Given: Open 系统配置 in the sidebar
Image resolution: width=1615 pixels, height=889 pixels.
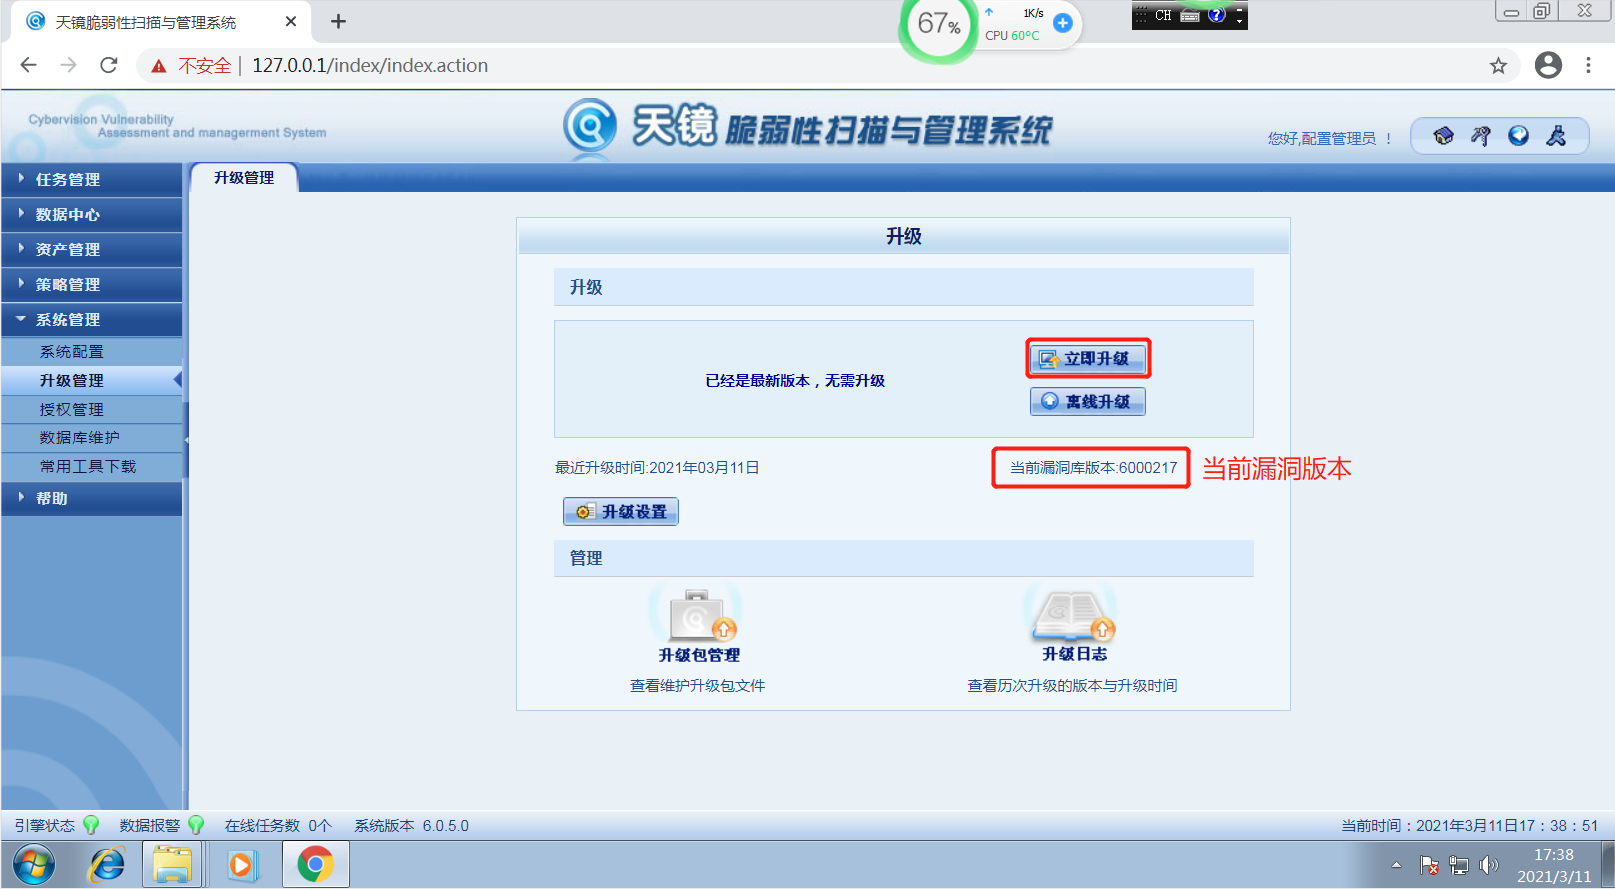Looking at the screenshot, I should [x=92, y=352].
